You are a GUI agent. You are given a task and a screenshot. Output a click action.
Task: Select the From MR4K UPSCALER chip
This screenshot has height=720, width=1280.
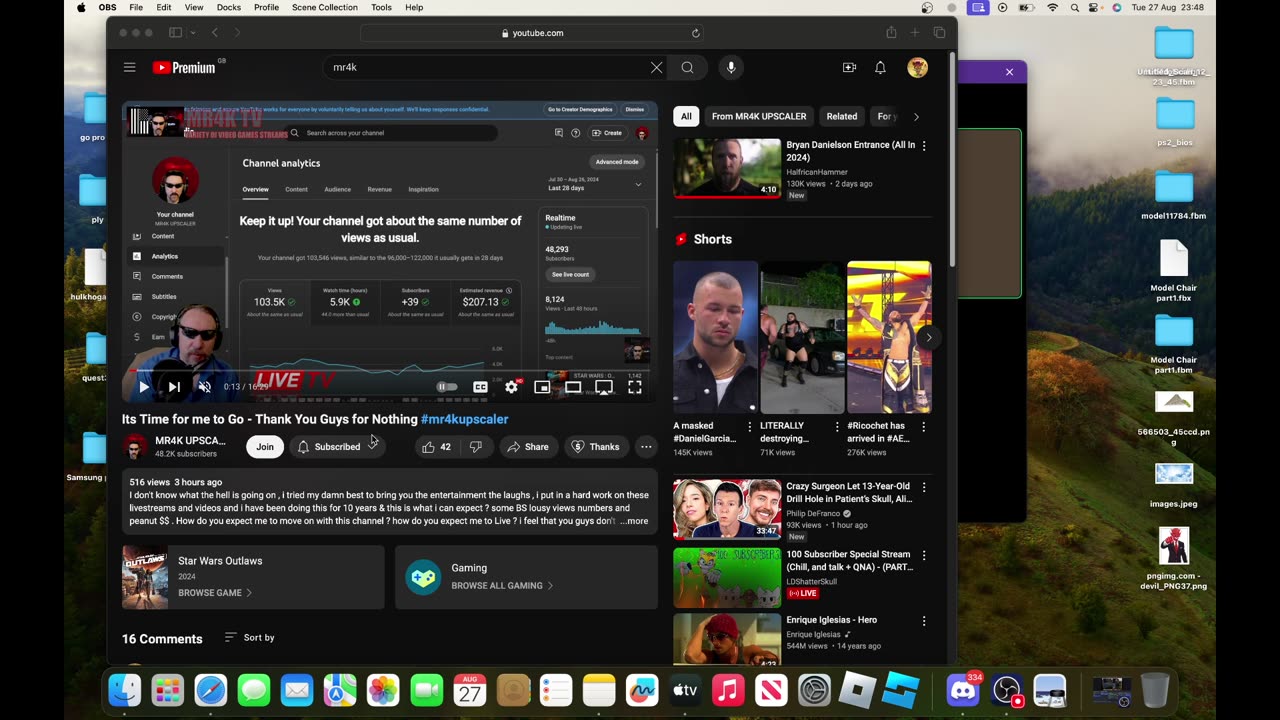click(759, 116)
